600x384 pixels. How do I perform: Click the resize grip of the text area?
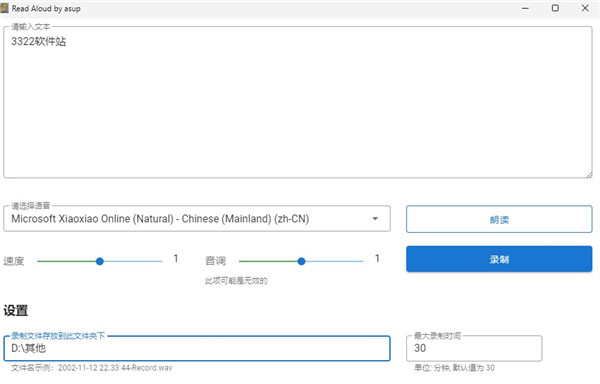[589, 175]
